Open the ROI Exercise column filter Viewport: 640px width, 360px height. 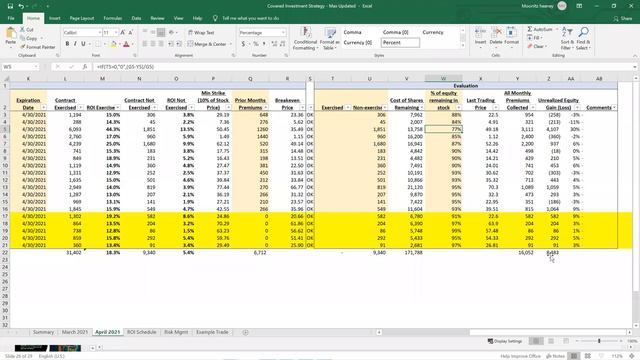coord(118,107)
